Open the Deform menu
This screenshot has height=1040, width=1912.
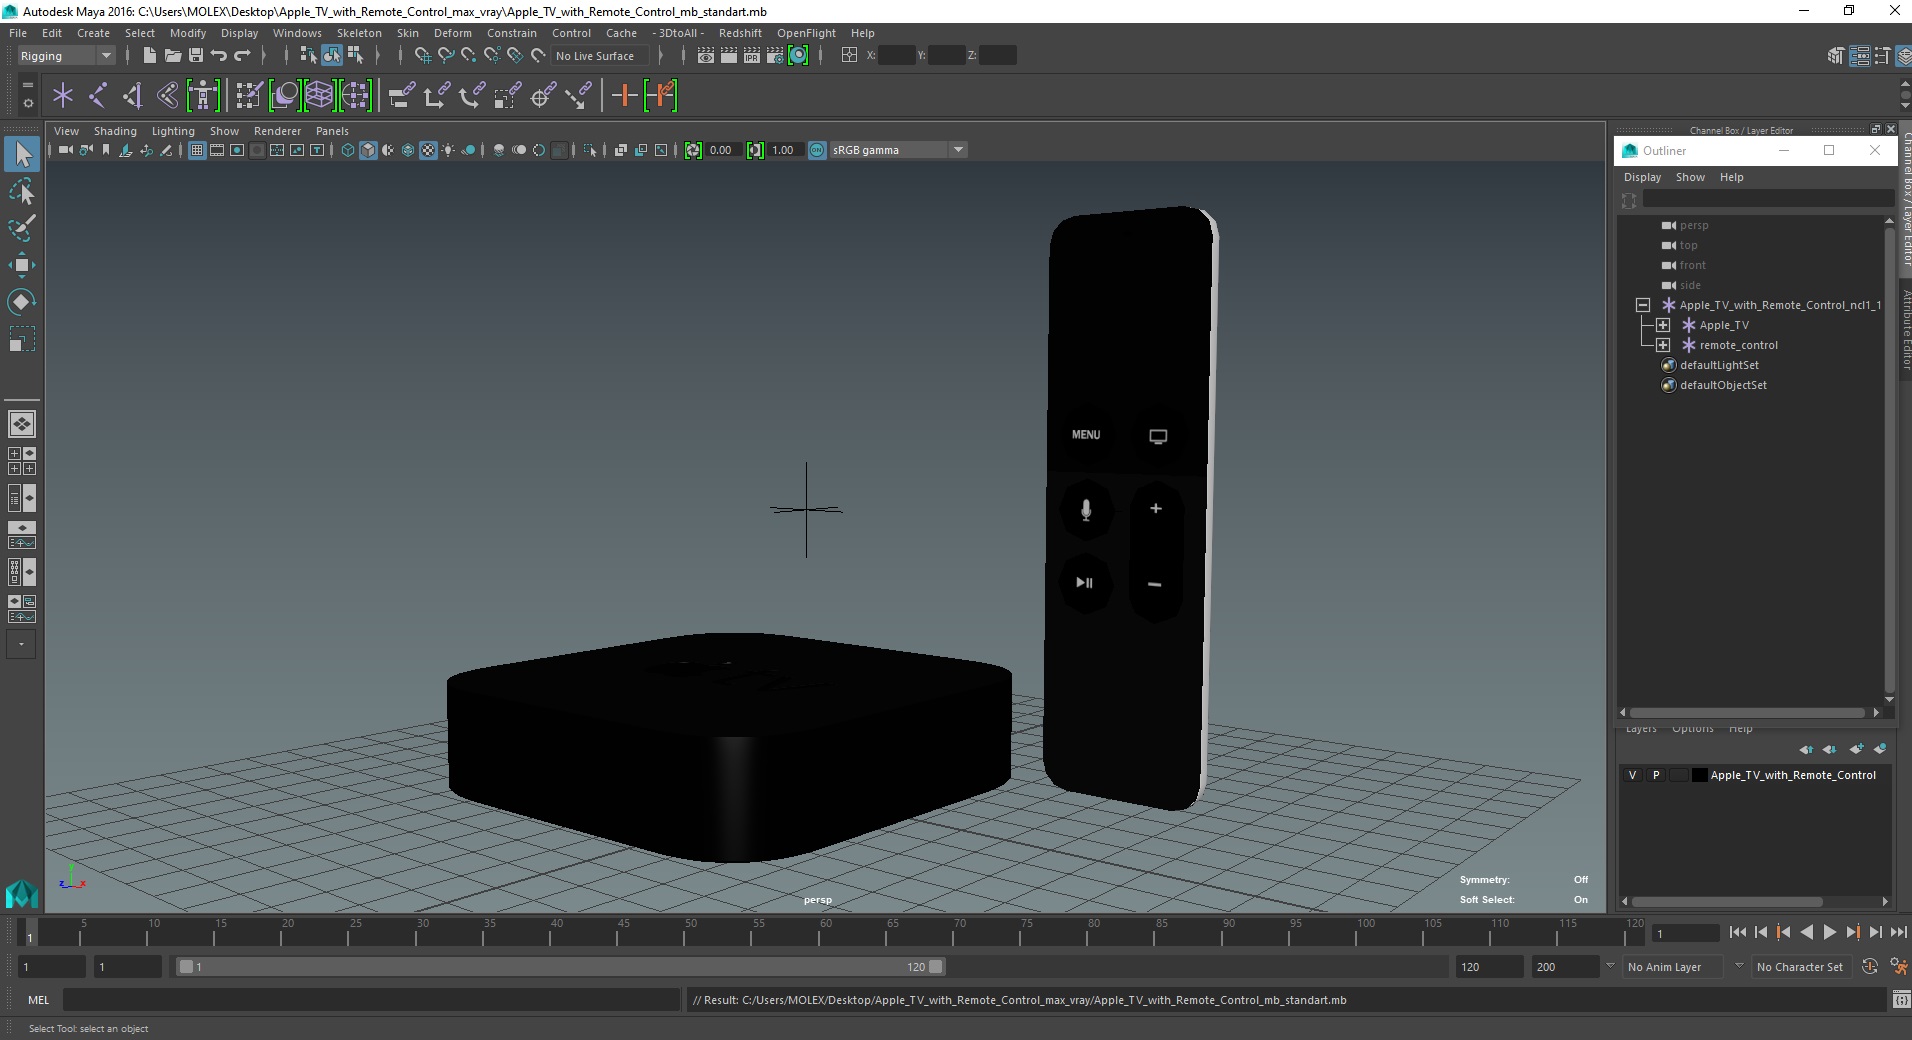coord(452,33)
